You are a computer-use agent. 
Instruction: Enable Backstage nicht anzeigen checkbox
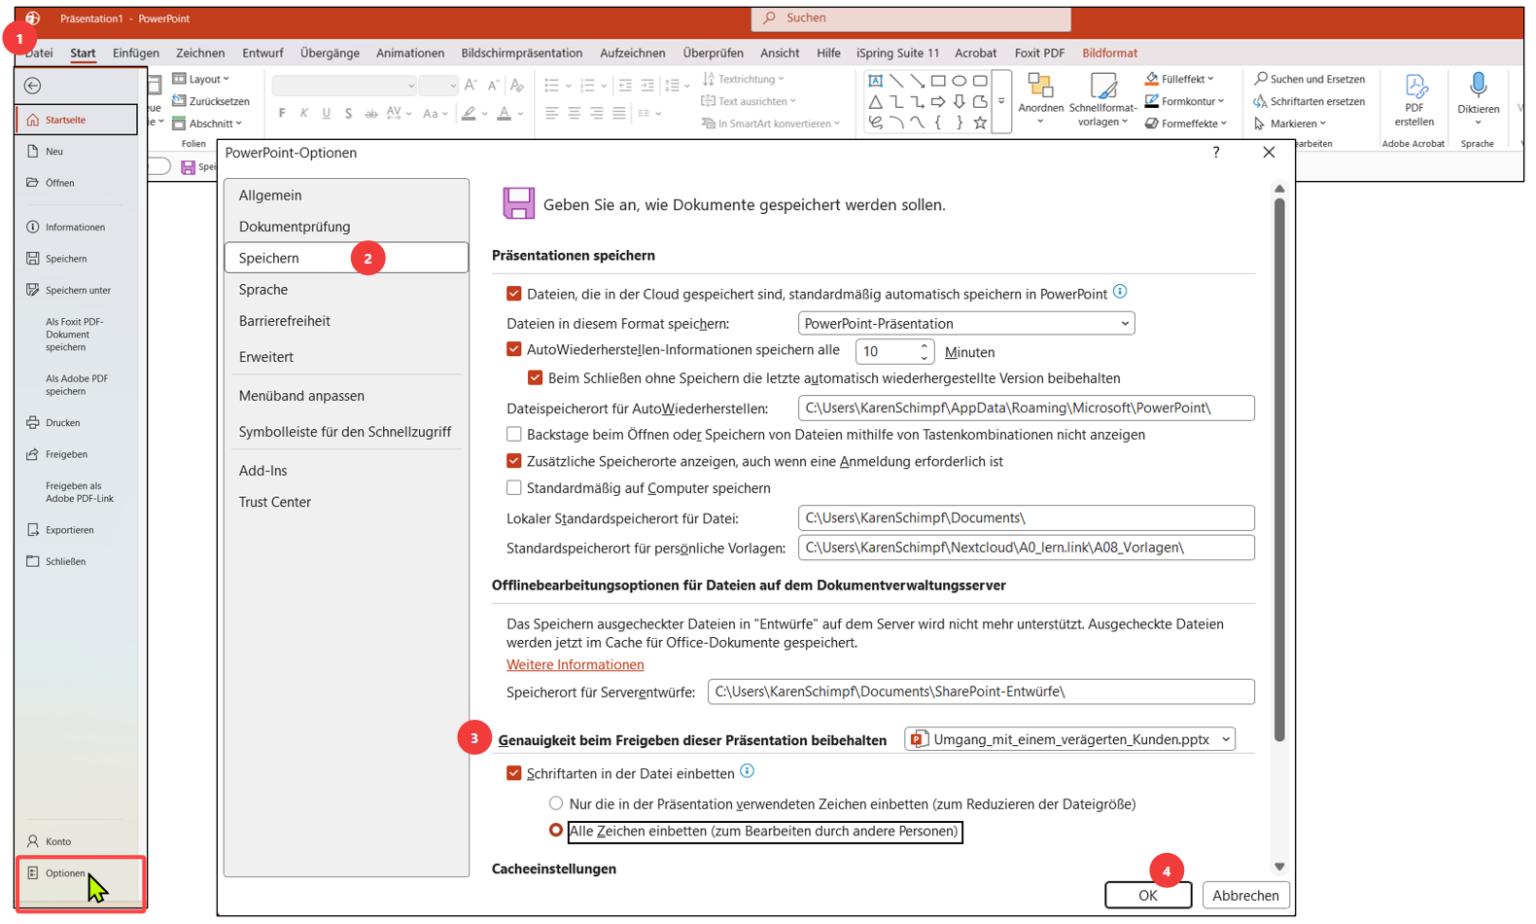coord(514,434)
